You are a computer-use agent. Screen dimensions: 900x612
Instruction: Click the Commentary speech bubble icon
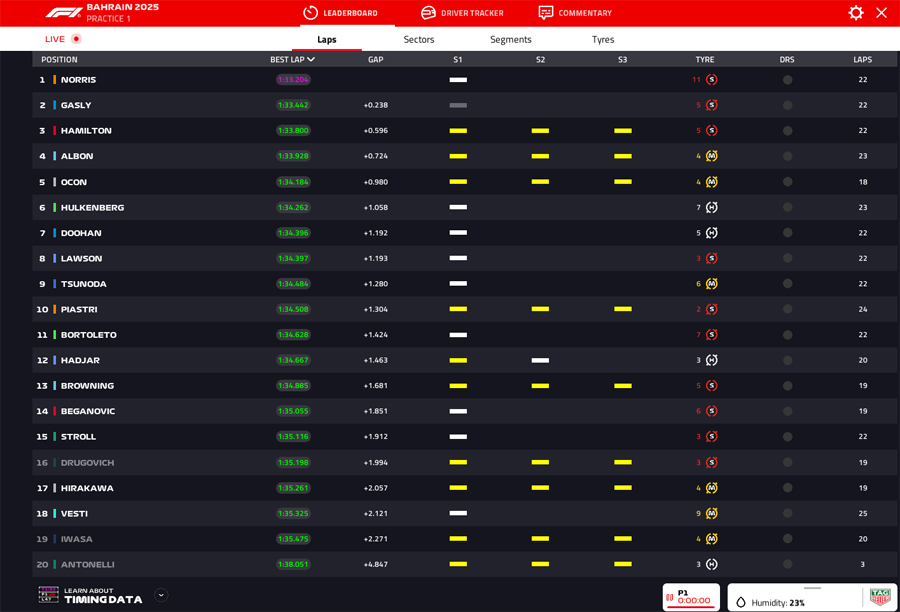tap(545, 13)
